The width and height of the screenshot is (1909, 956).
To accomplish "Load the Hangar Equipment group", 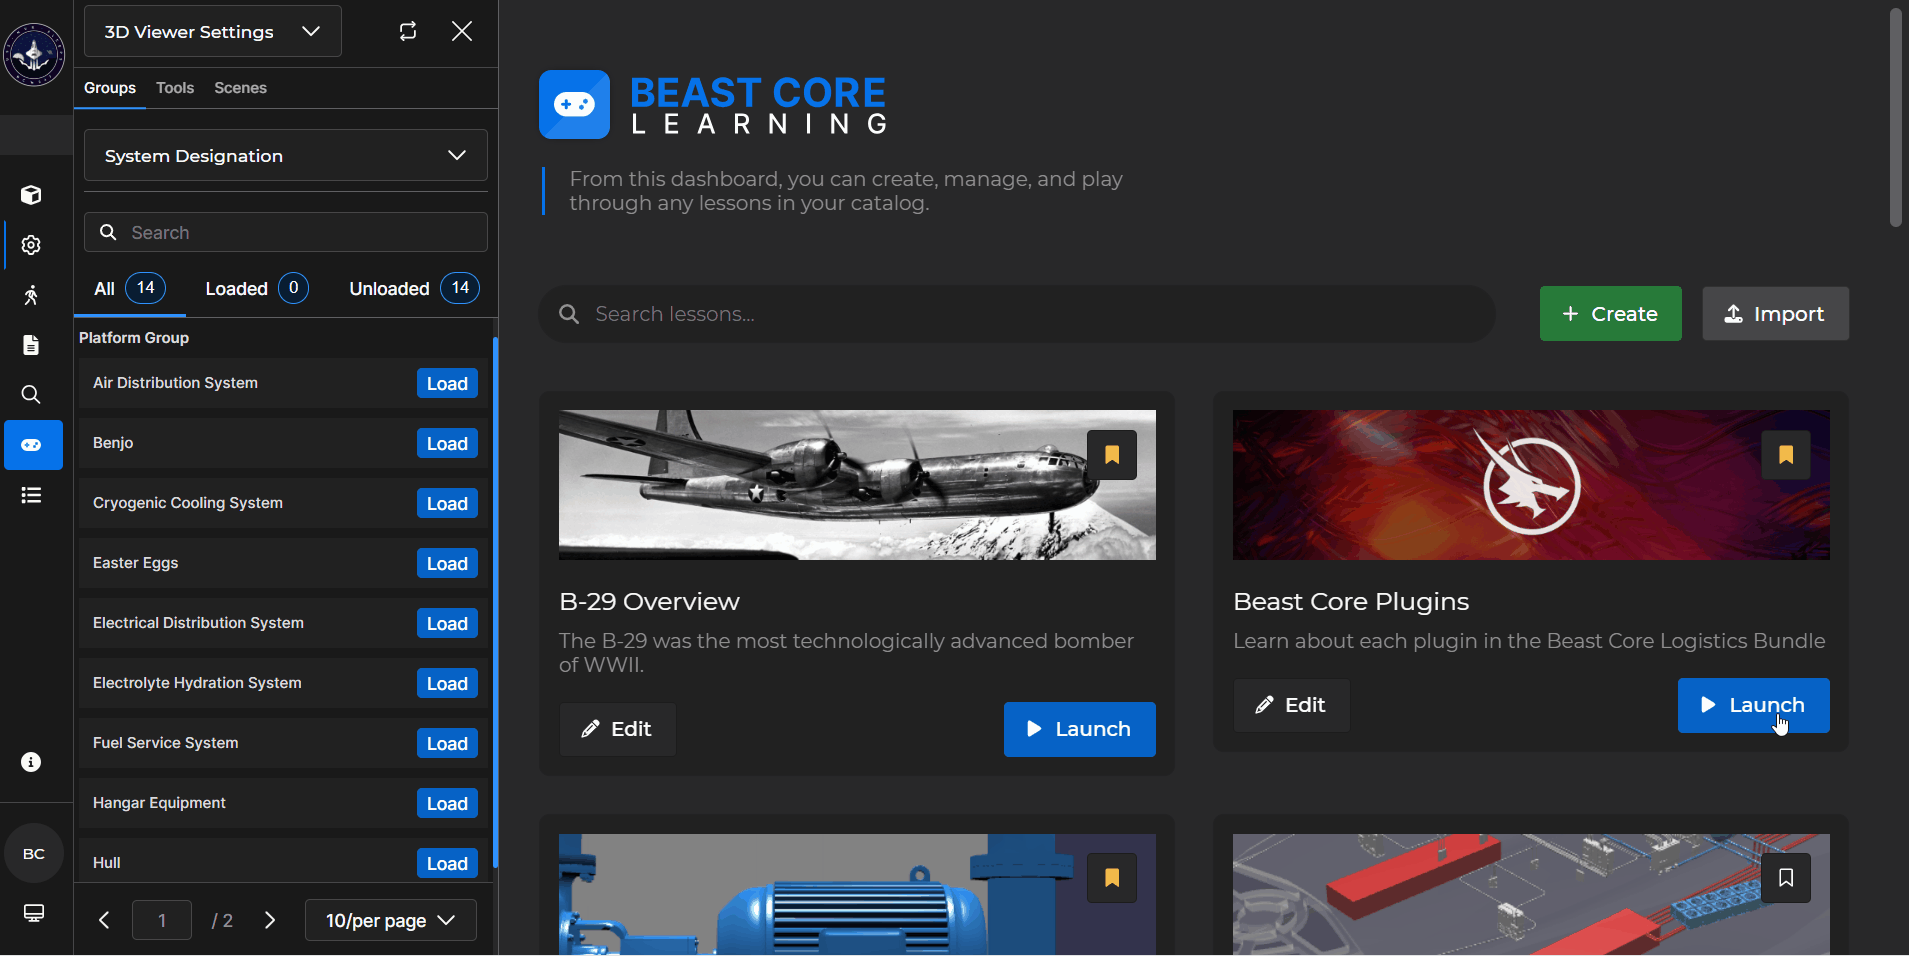I will [x=447, y=804].
